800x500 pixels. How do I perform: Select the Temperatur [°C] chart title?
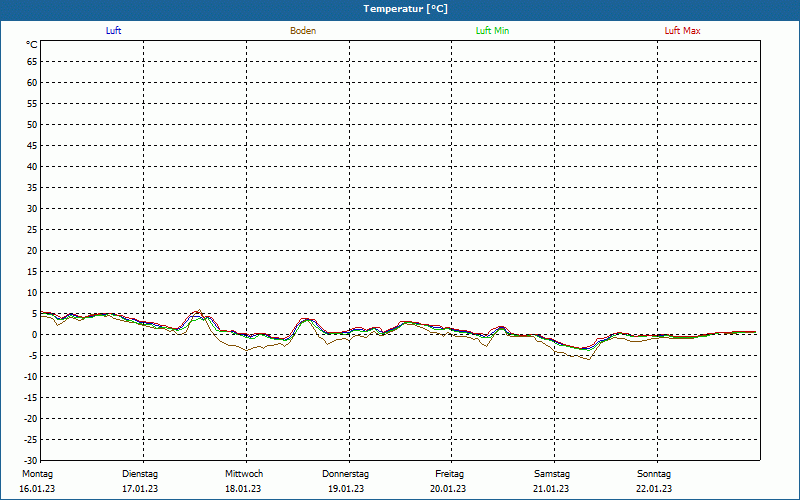tap(406, 9)
